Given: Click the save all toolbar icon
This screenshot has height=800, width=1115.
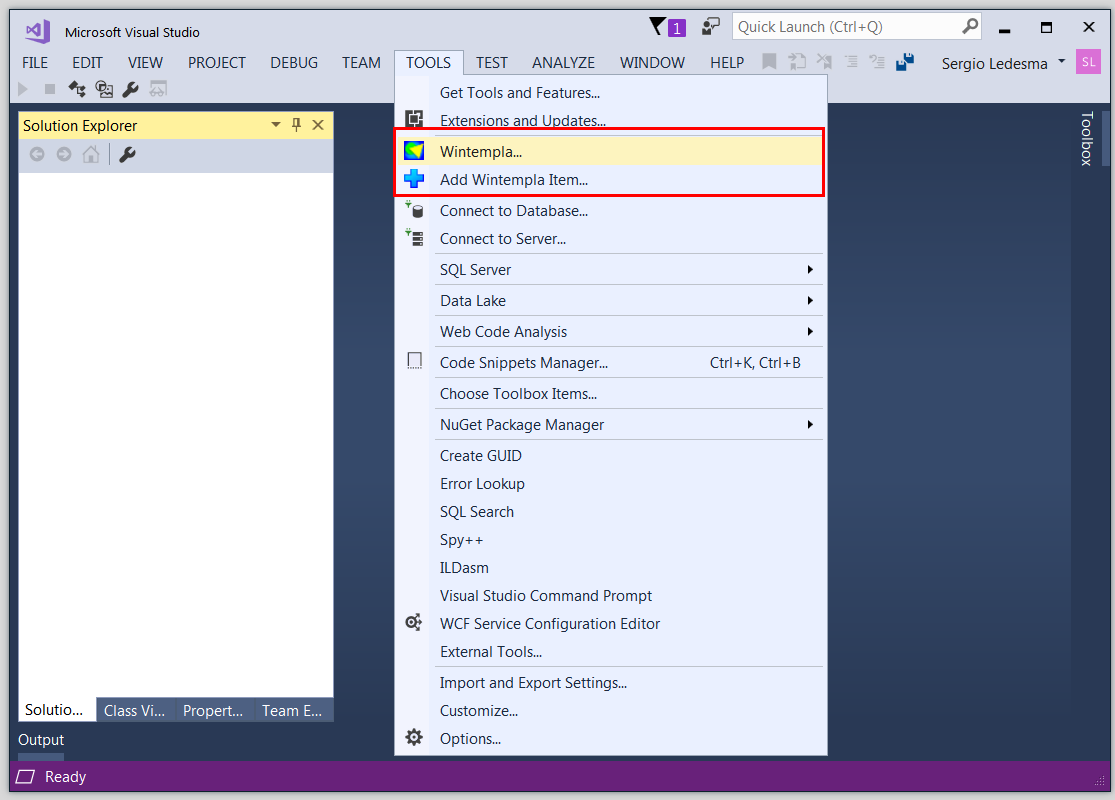Looking at the screenshot, I should click(905, 62).
